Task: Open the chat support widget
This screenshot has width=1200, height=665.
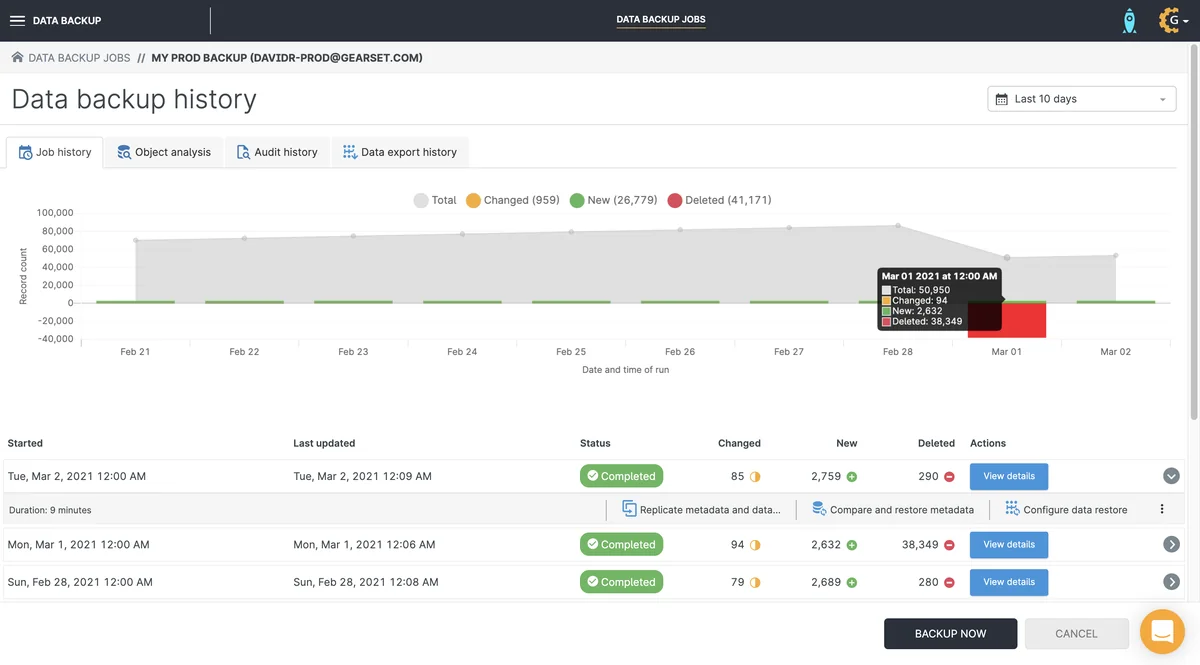Action: coord(1162,632)
